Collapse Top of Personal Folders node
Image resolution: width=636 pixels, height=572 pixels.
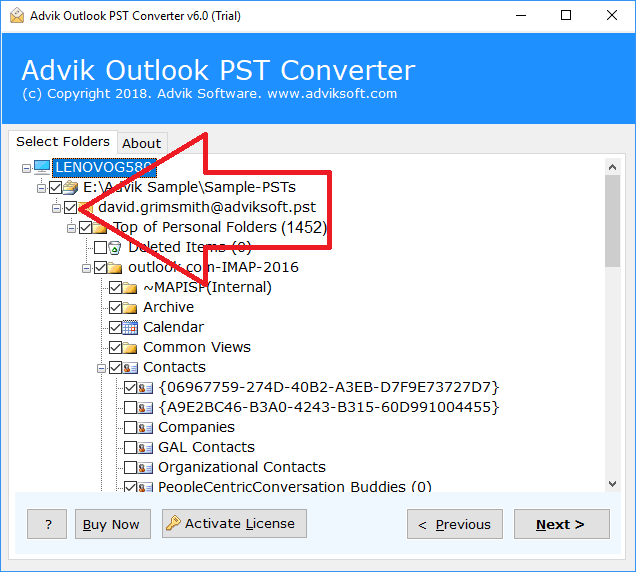71,228
